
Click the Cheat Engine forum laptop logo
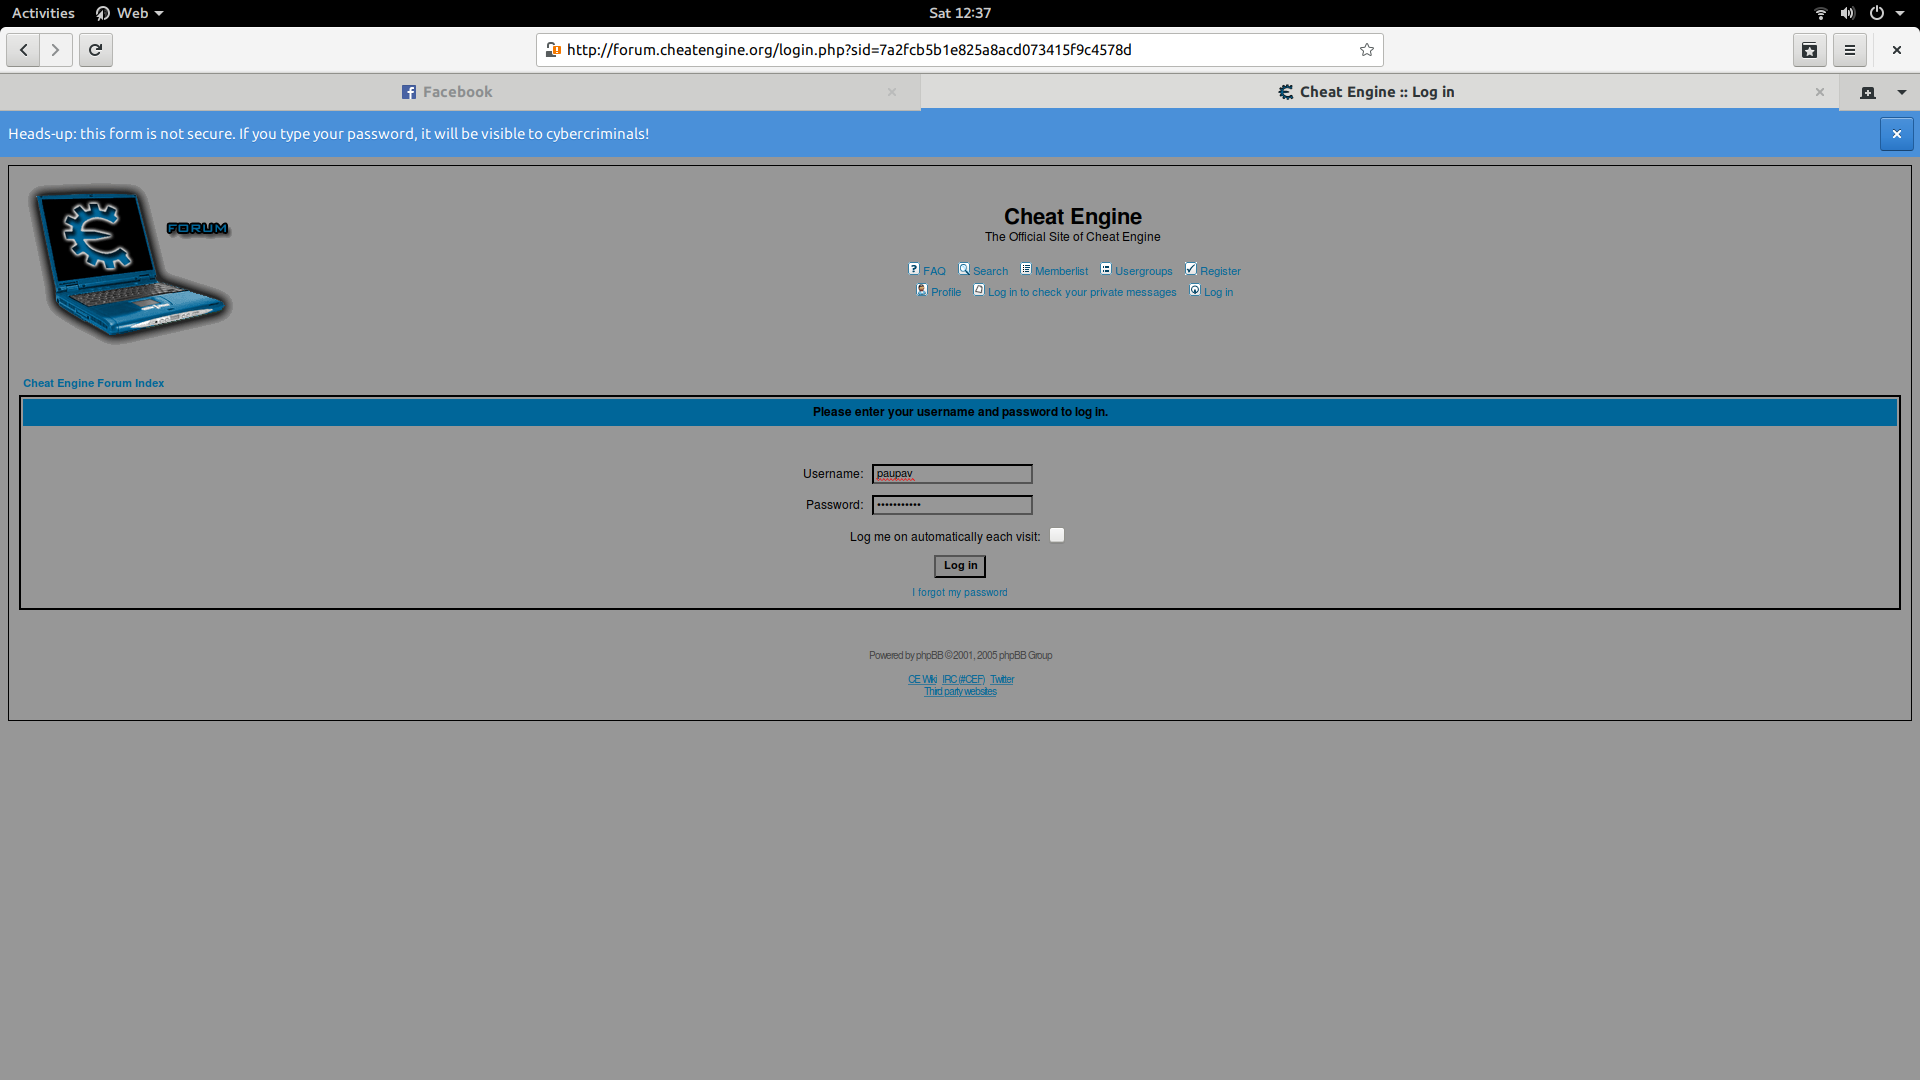(x=130, y=262)
